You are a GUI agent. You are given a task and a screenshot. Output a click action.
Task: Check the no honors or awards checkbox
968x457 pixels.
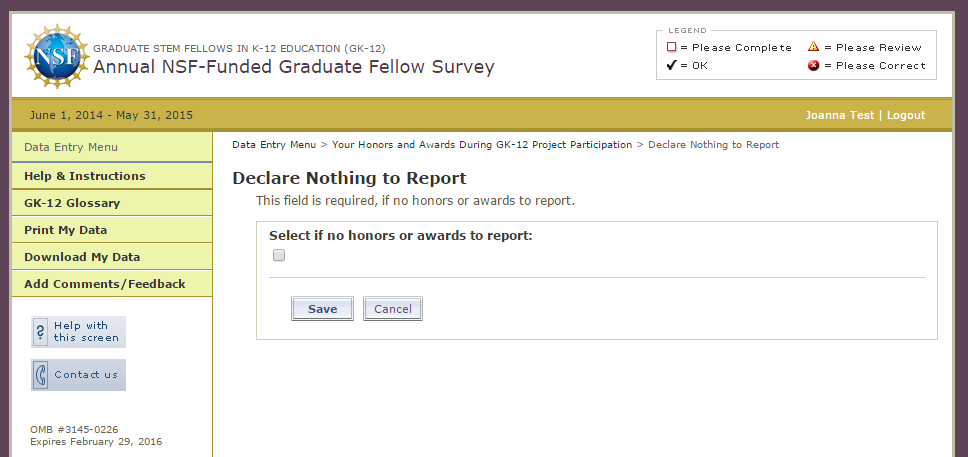tap(279, 255)
